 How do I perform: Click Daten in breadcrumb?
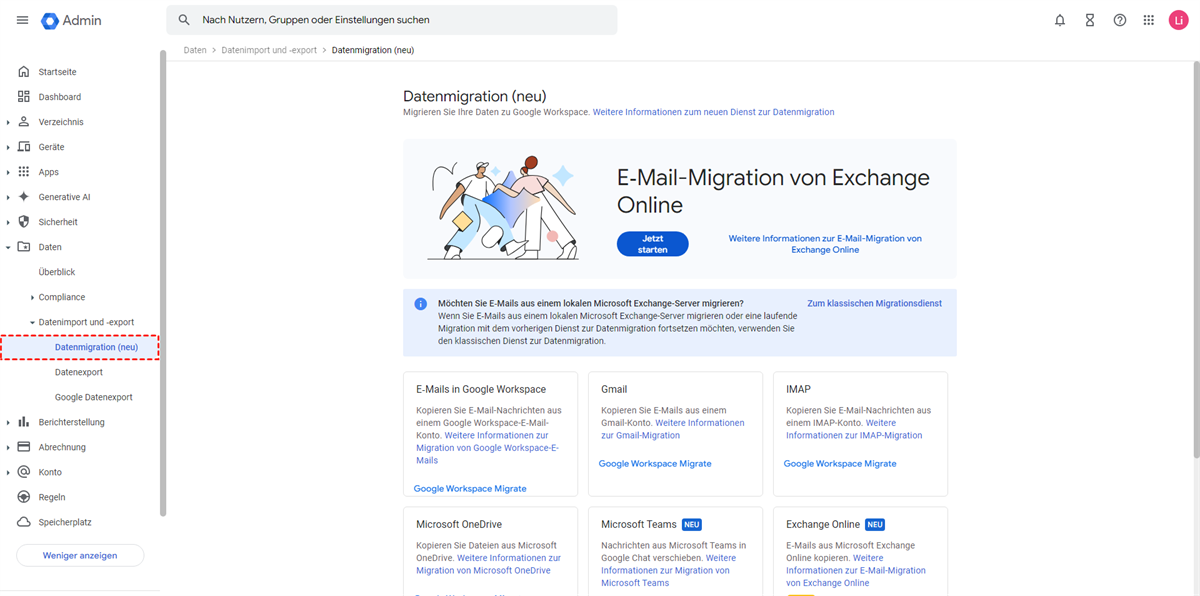point(195,50)
